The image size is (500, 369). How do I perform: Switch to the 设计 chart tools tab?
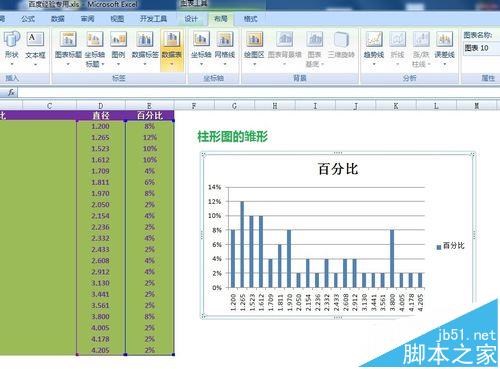pos(191,19)
